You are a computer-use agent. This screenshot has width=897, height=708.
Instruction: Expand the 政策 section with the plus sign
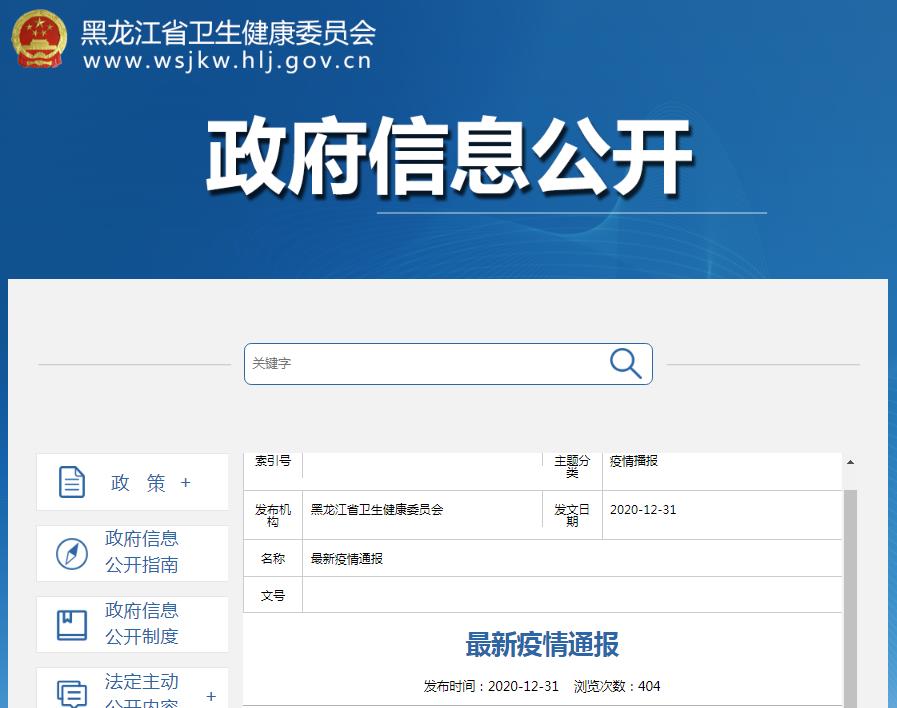pos(185,483)
